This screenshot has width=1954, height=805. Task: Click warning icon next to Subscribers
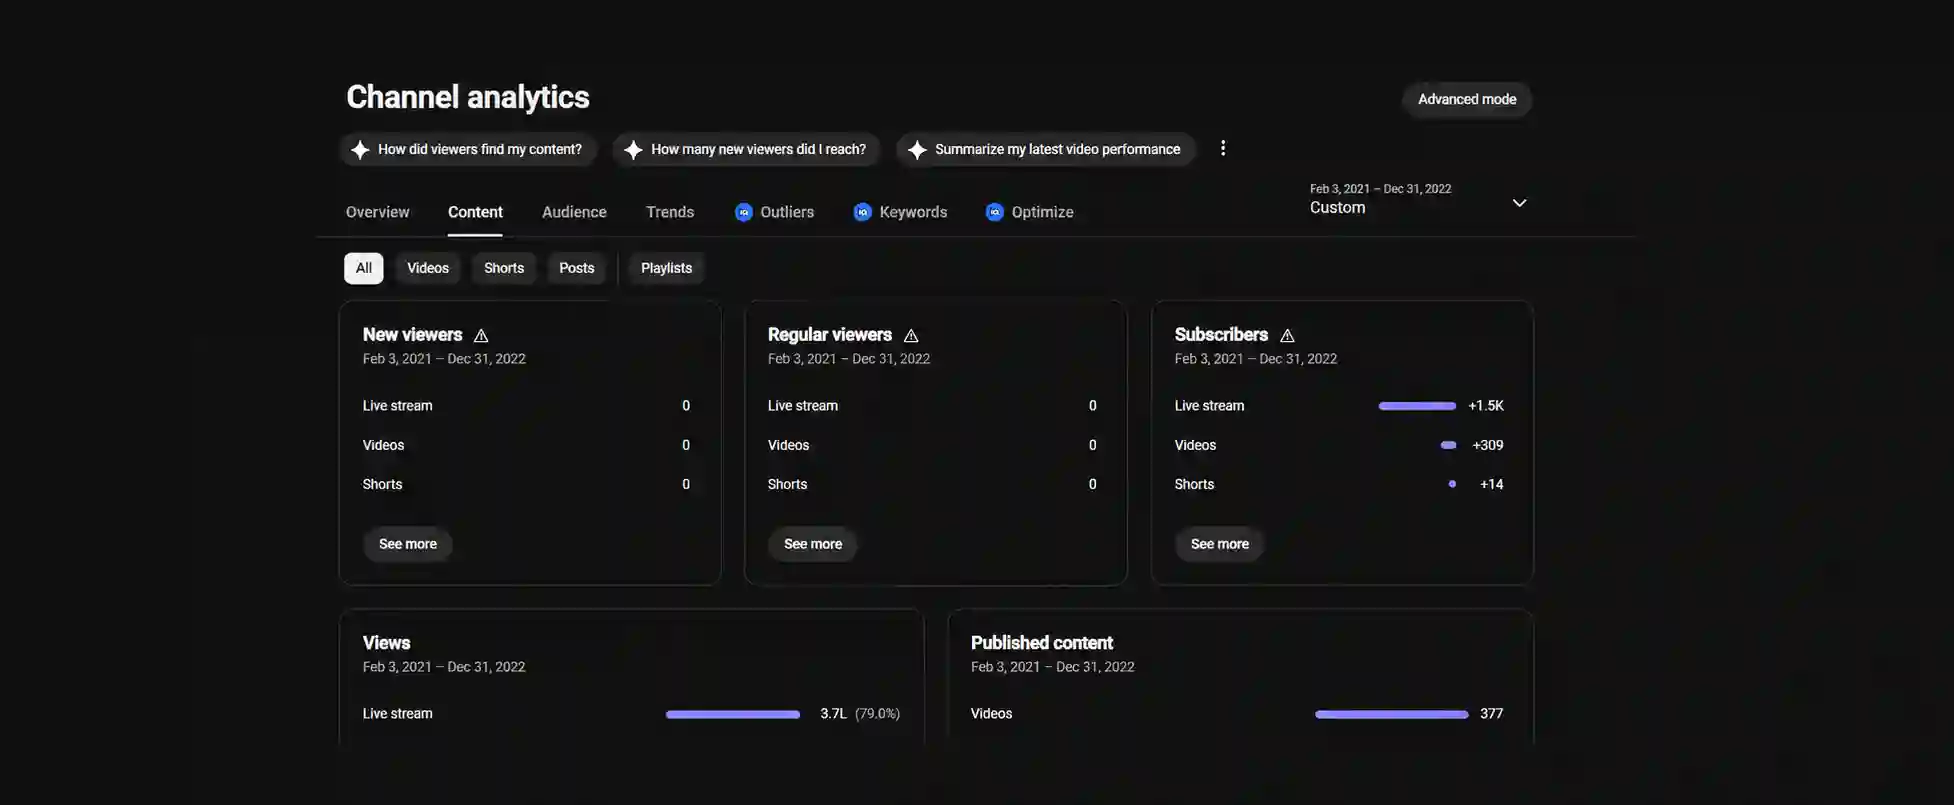[1287, 335]
